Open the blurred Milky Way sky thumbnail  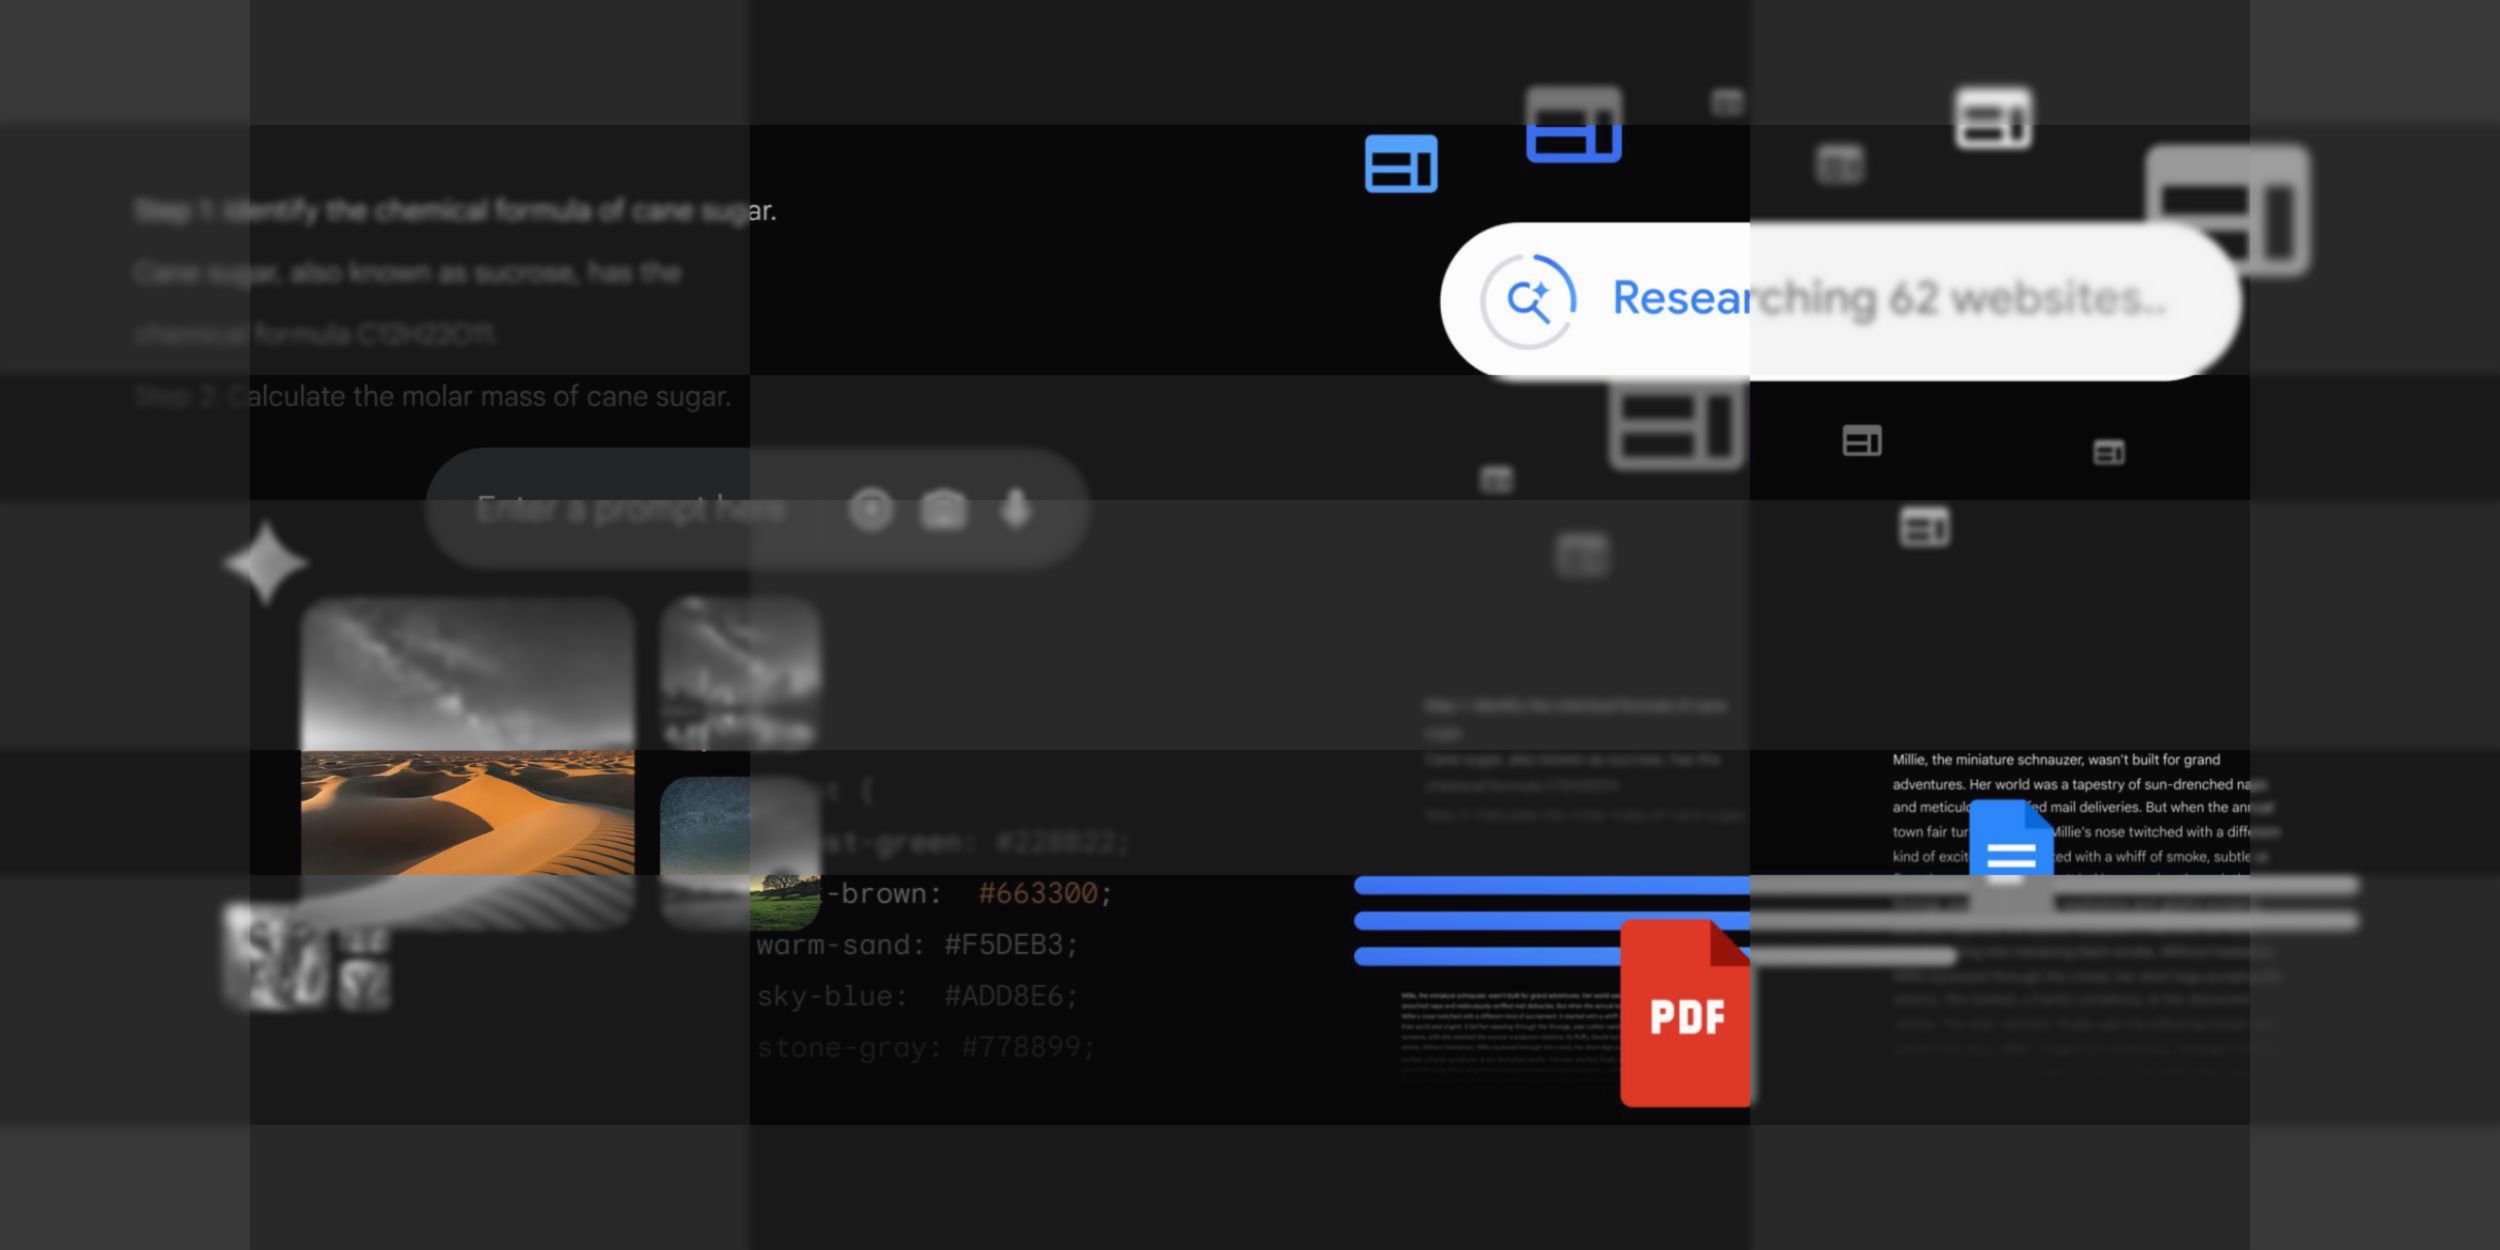click(x=741, y=673)
